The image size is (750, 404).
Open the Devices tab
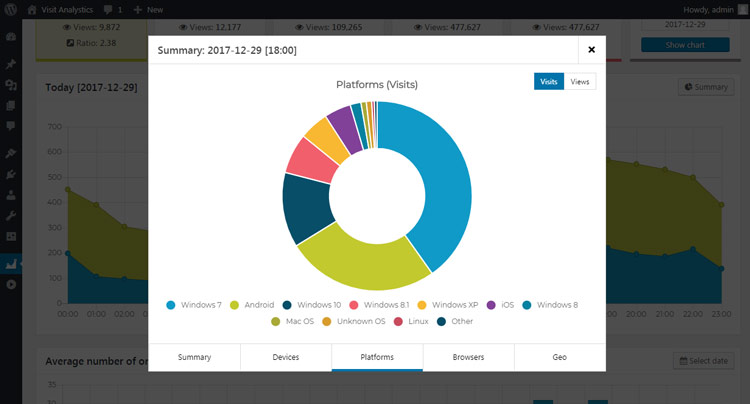tap(286, 357)
